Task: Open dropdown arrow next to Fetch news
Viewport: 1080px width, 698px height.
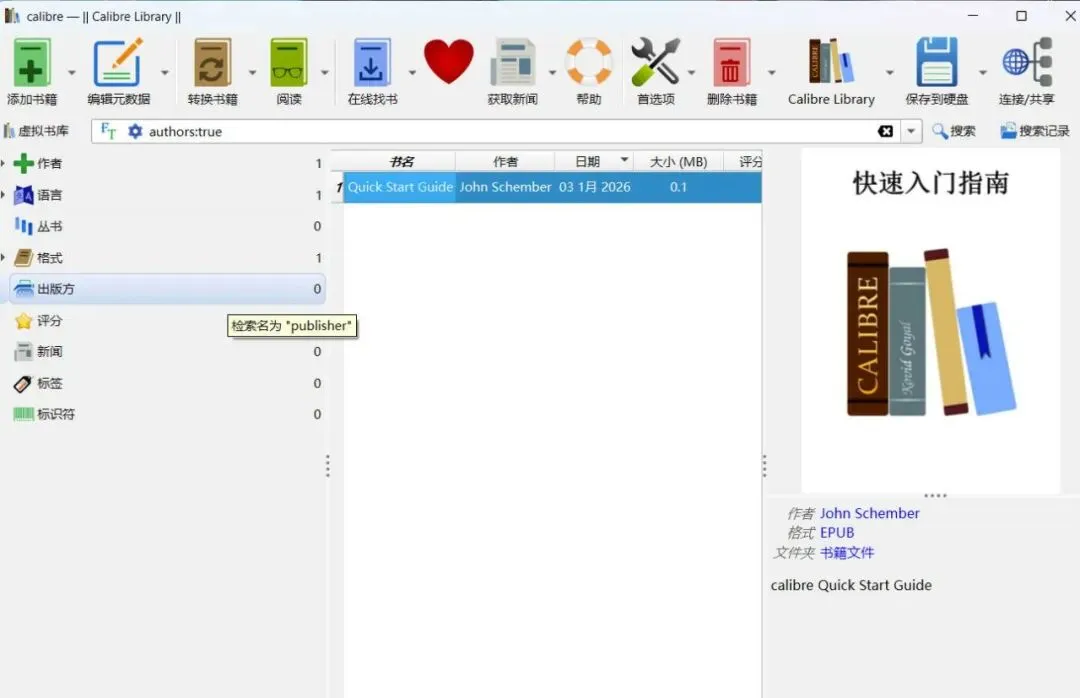Action: 552,72
